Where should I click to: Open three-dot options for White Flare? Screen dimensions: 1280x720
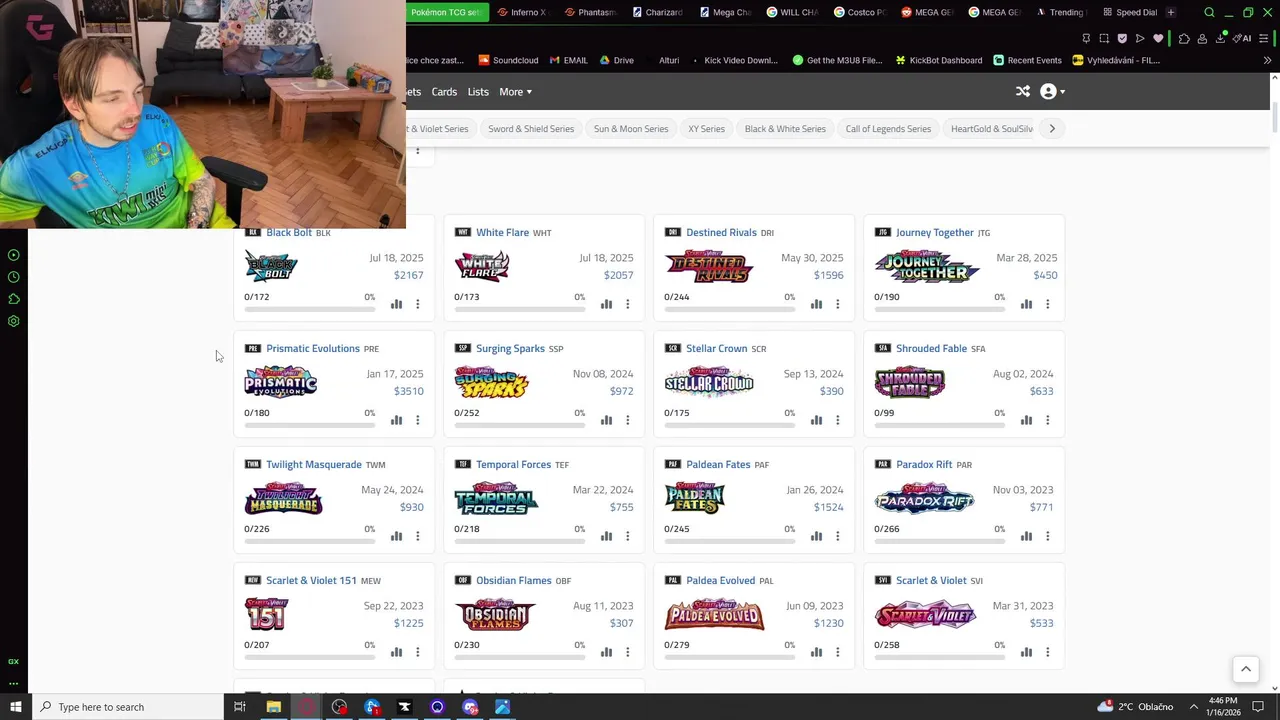pos(628,304)
